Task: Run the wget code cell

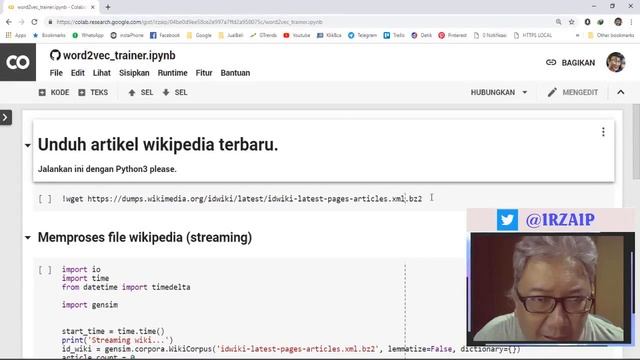Action: (x=45, y=199)
